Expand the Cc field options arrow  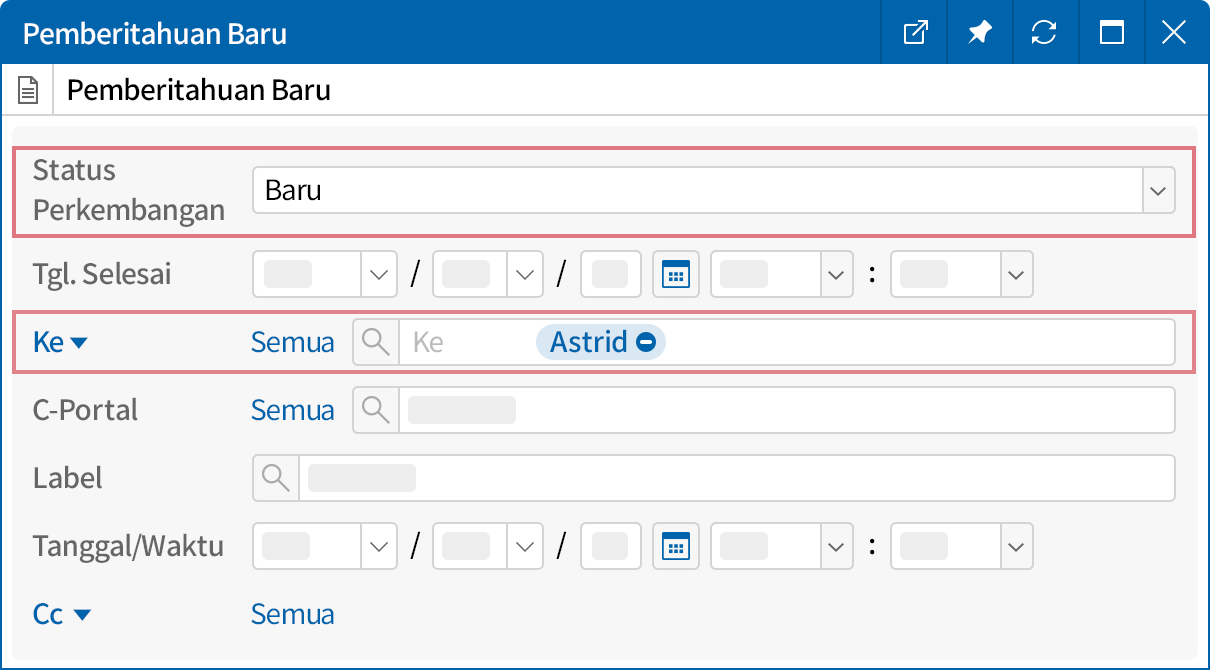click(85, 613)
